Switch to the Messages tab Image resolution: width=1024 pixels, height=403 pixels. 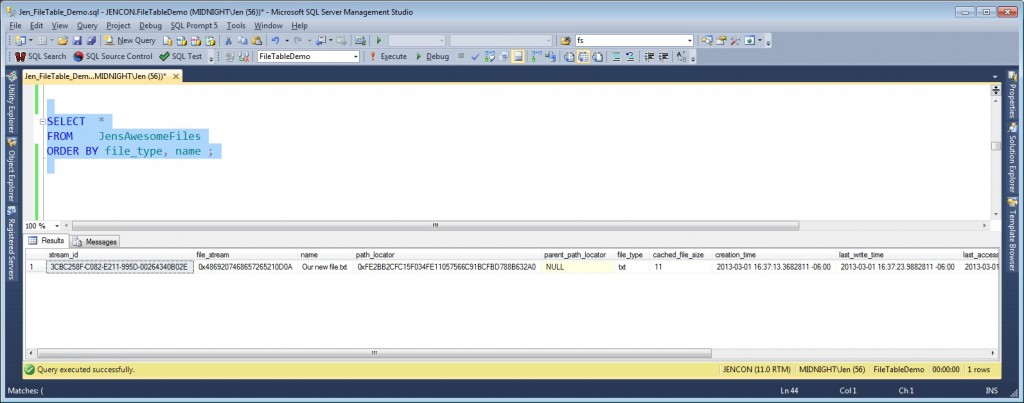[95, 242]
